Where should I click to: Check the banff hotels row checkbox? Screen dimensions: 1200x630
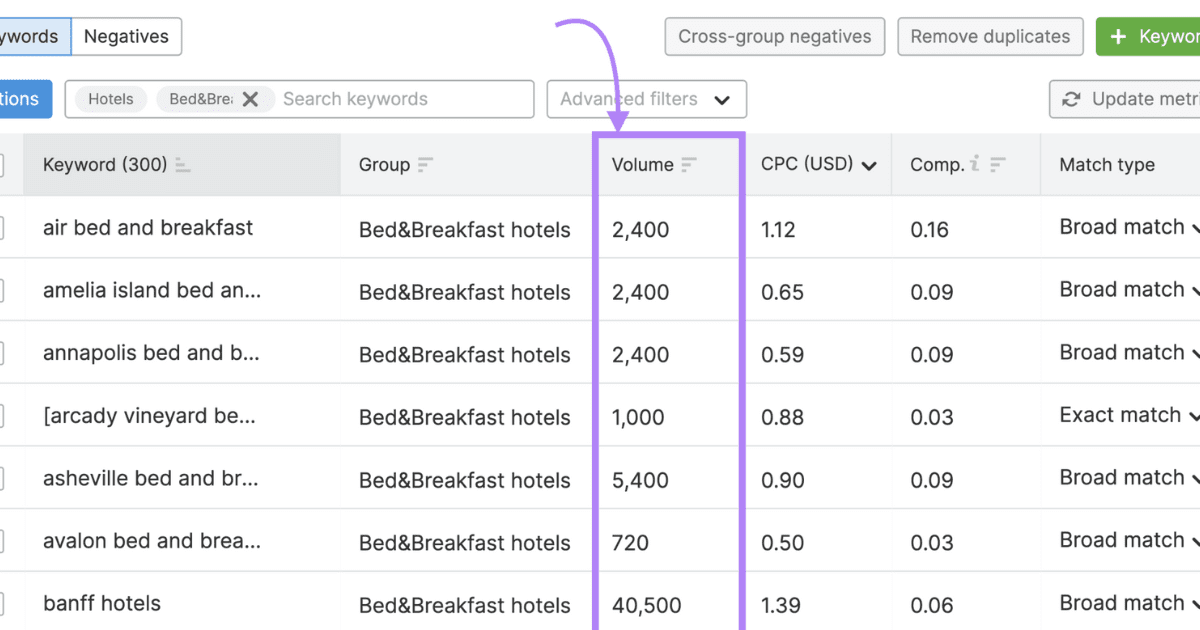coord(0,604)
